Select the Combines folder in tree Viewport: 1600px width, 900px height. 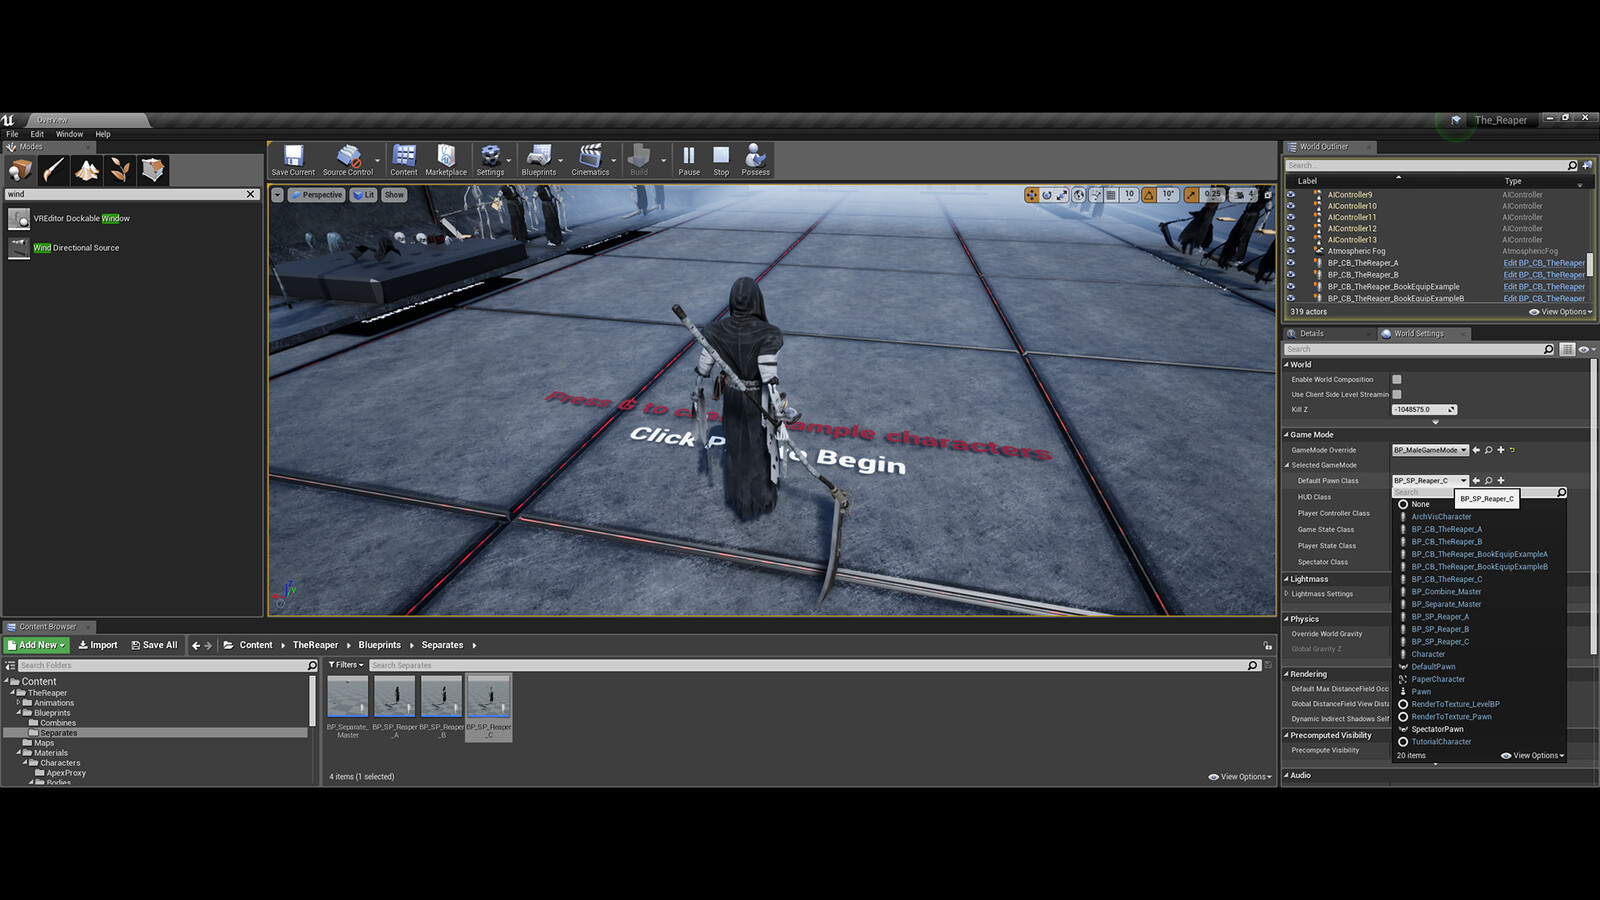58,723
